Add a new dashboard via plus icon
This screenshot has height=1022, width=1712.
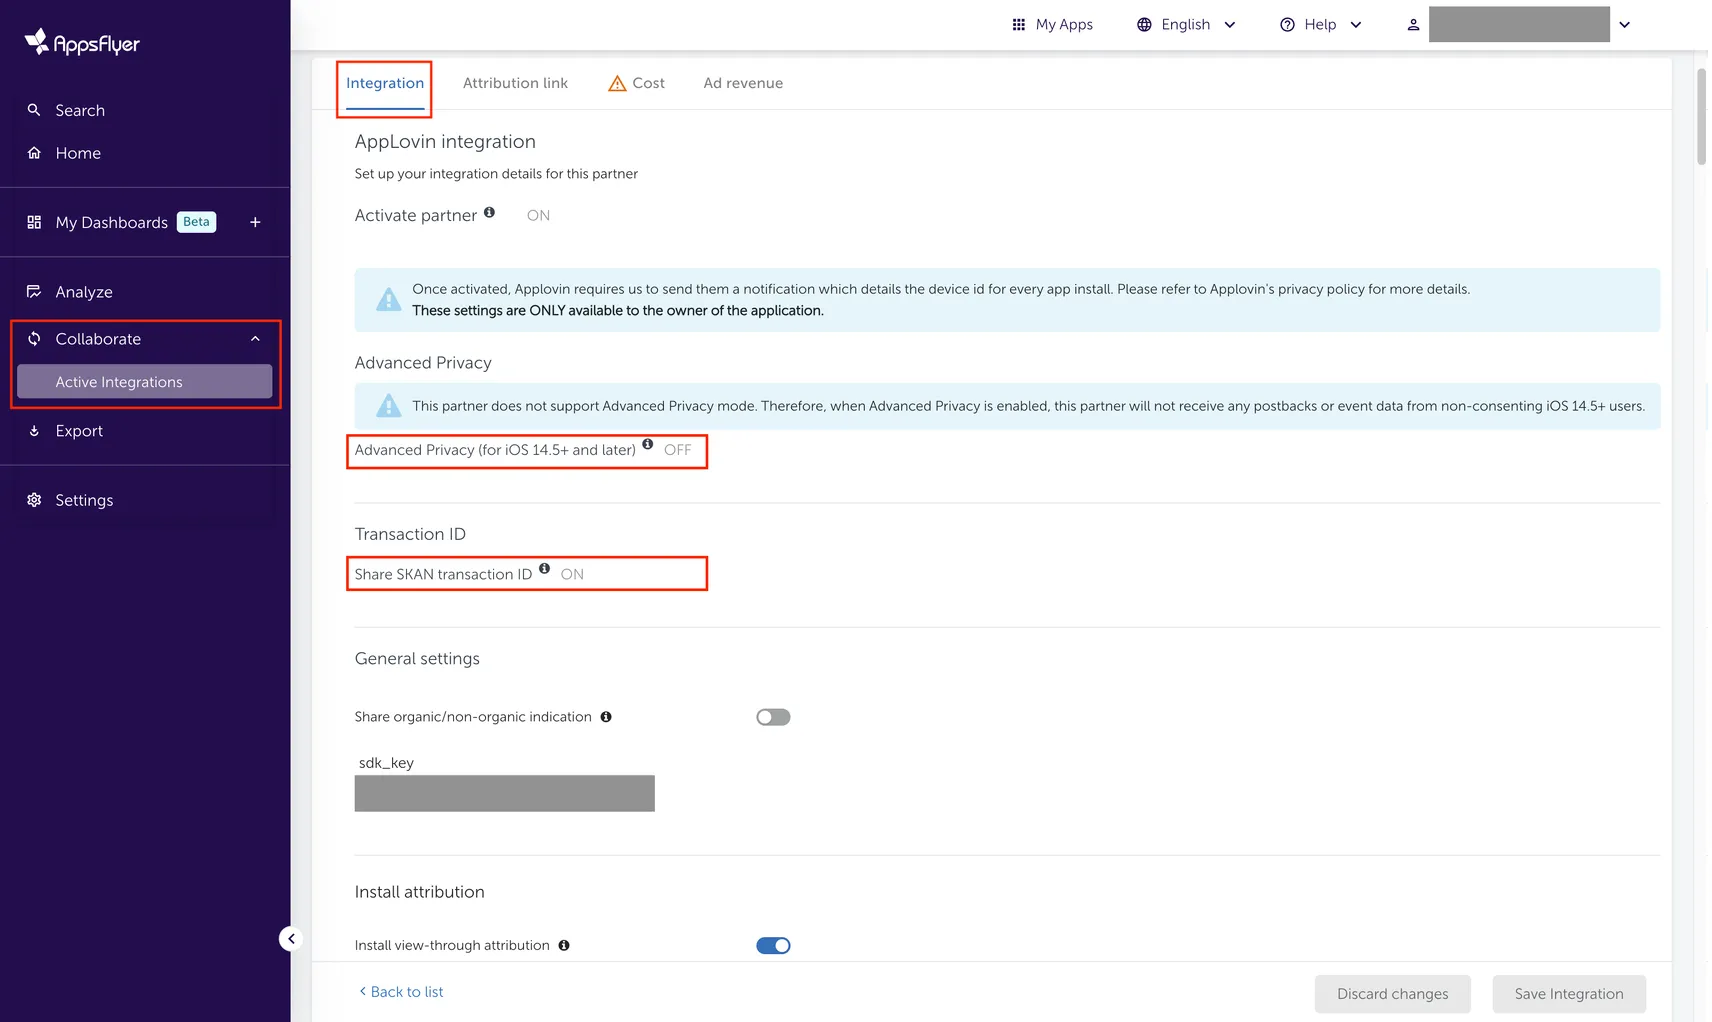pyautogui.click(x=255, y=222)
